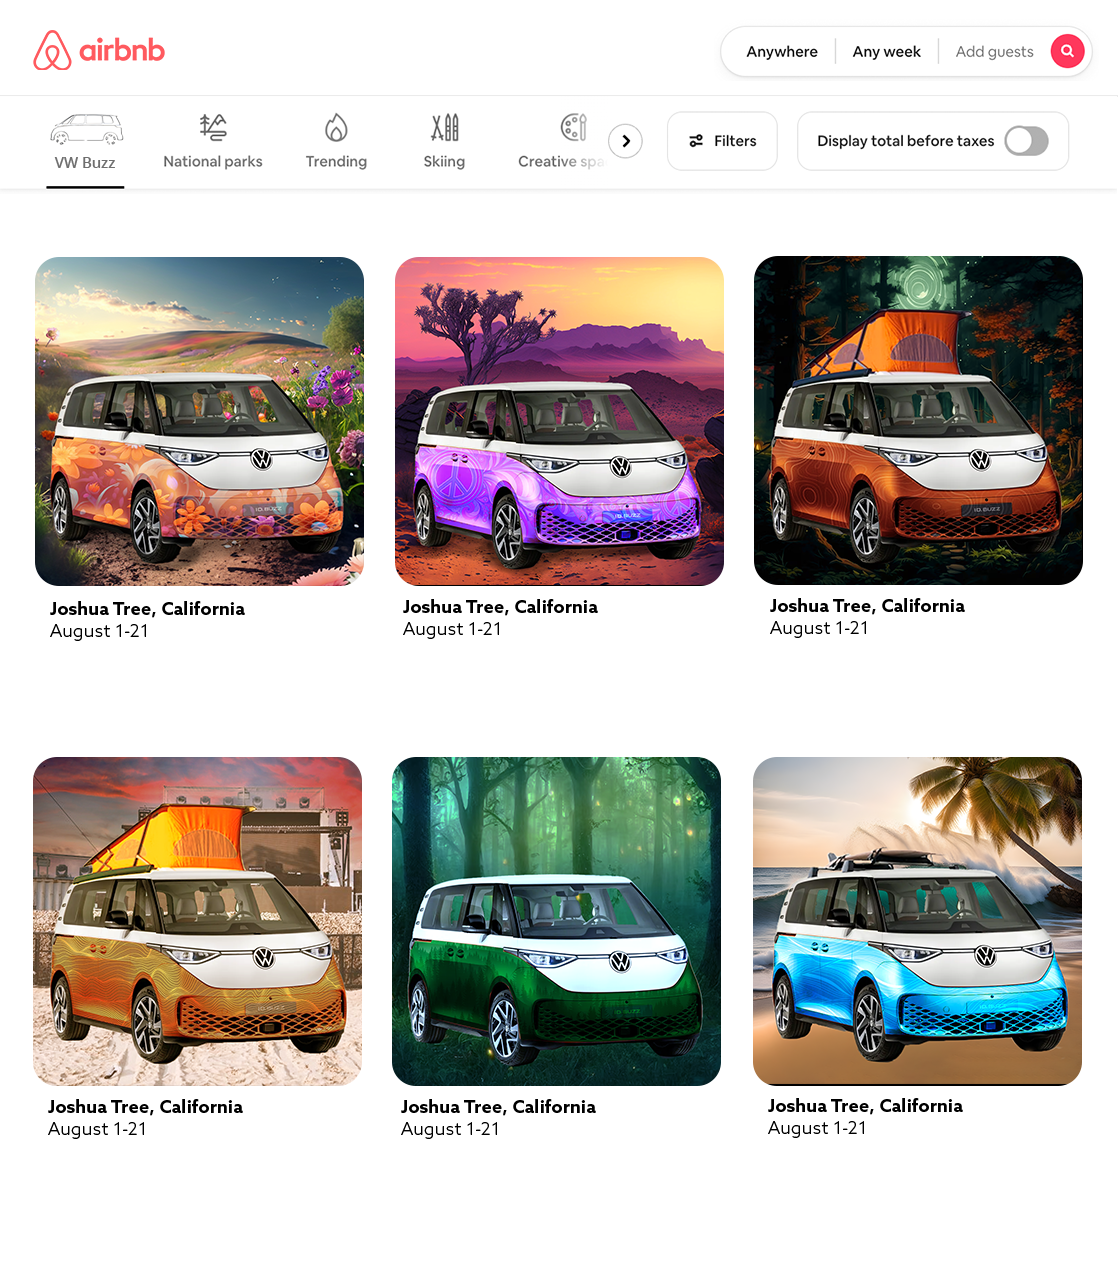Show more categories with right chevron
The width and height of the screenshot is (1118, 1275).
[x=626, y=141]
